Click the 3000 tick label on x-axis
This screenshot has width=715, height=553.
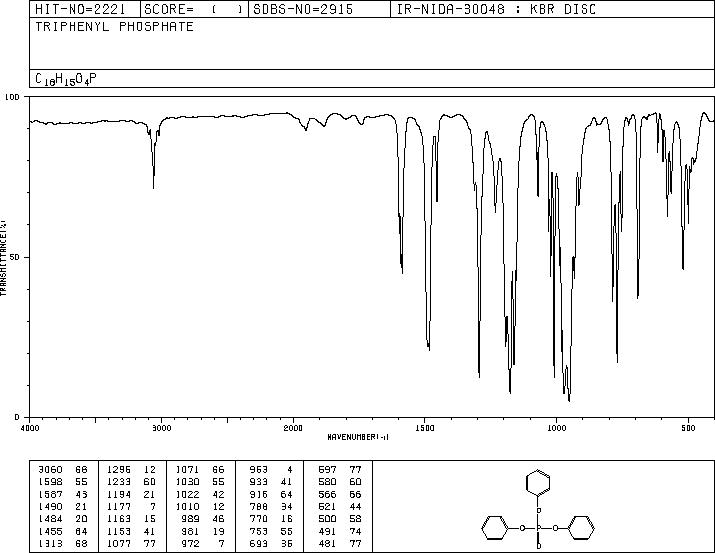pos(161,428)
